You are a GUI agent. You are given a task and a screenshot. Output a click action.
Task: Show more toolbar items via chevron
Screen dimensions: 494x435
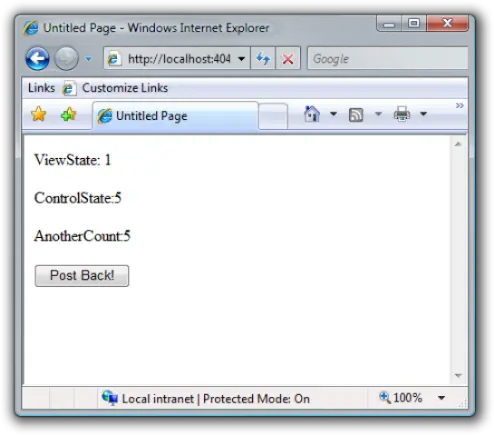pyautogui.click(x=460, y=106)
